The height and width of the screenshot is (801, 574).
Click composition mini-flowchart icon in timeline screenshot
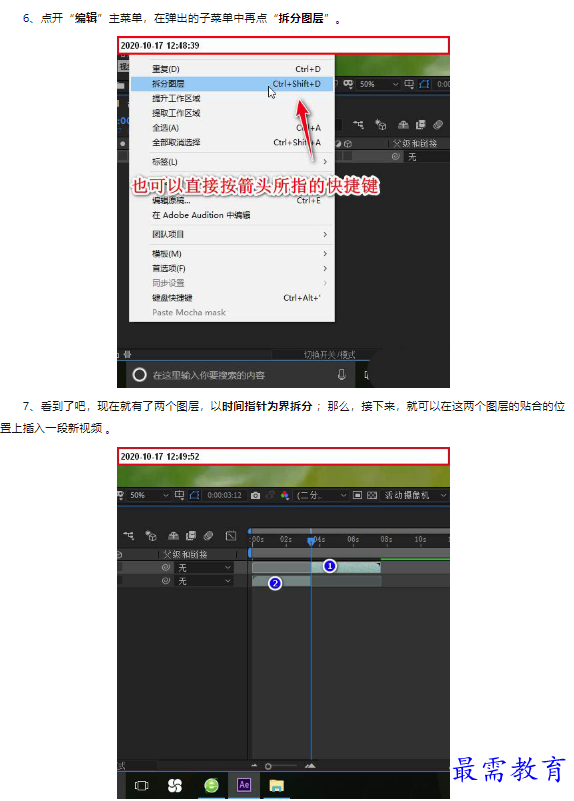[129, 535]
